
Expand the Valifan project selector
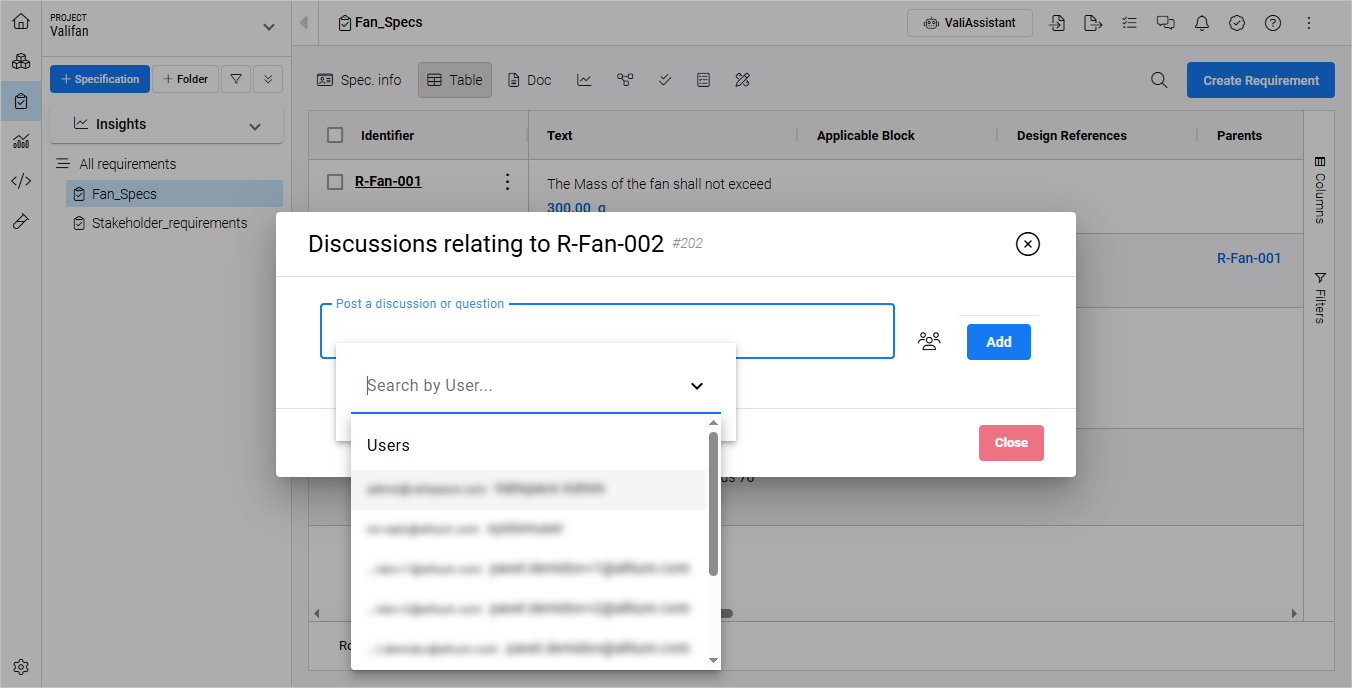tap(268, 27)
